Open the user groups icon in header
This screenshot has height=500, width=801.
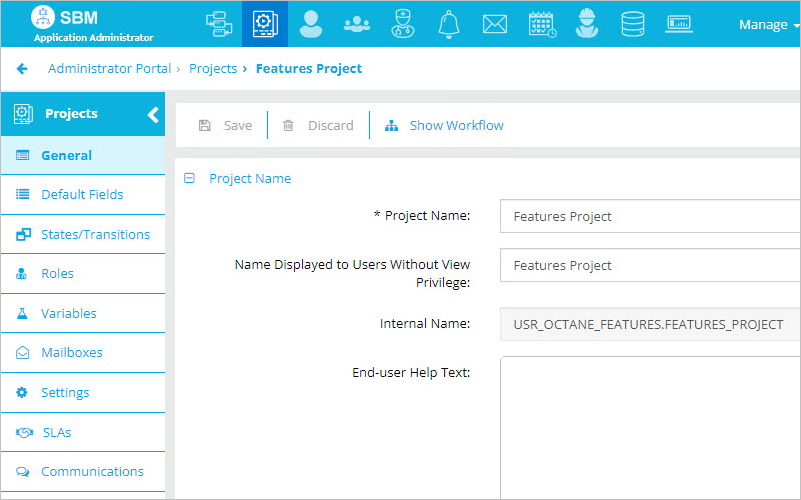pyautogui.click(x=356, y=24)
